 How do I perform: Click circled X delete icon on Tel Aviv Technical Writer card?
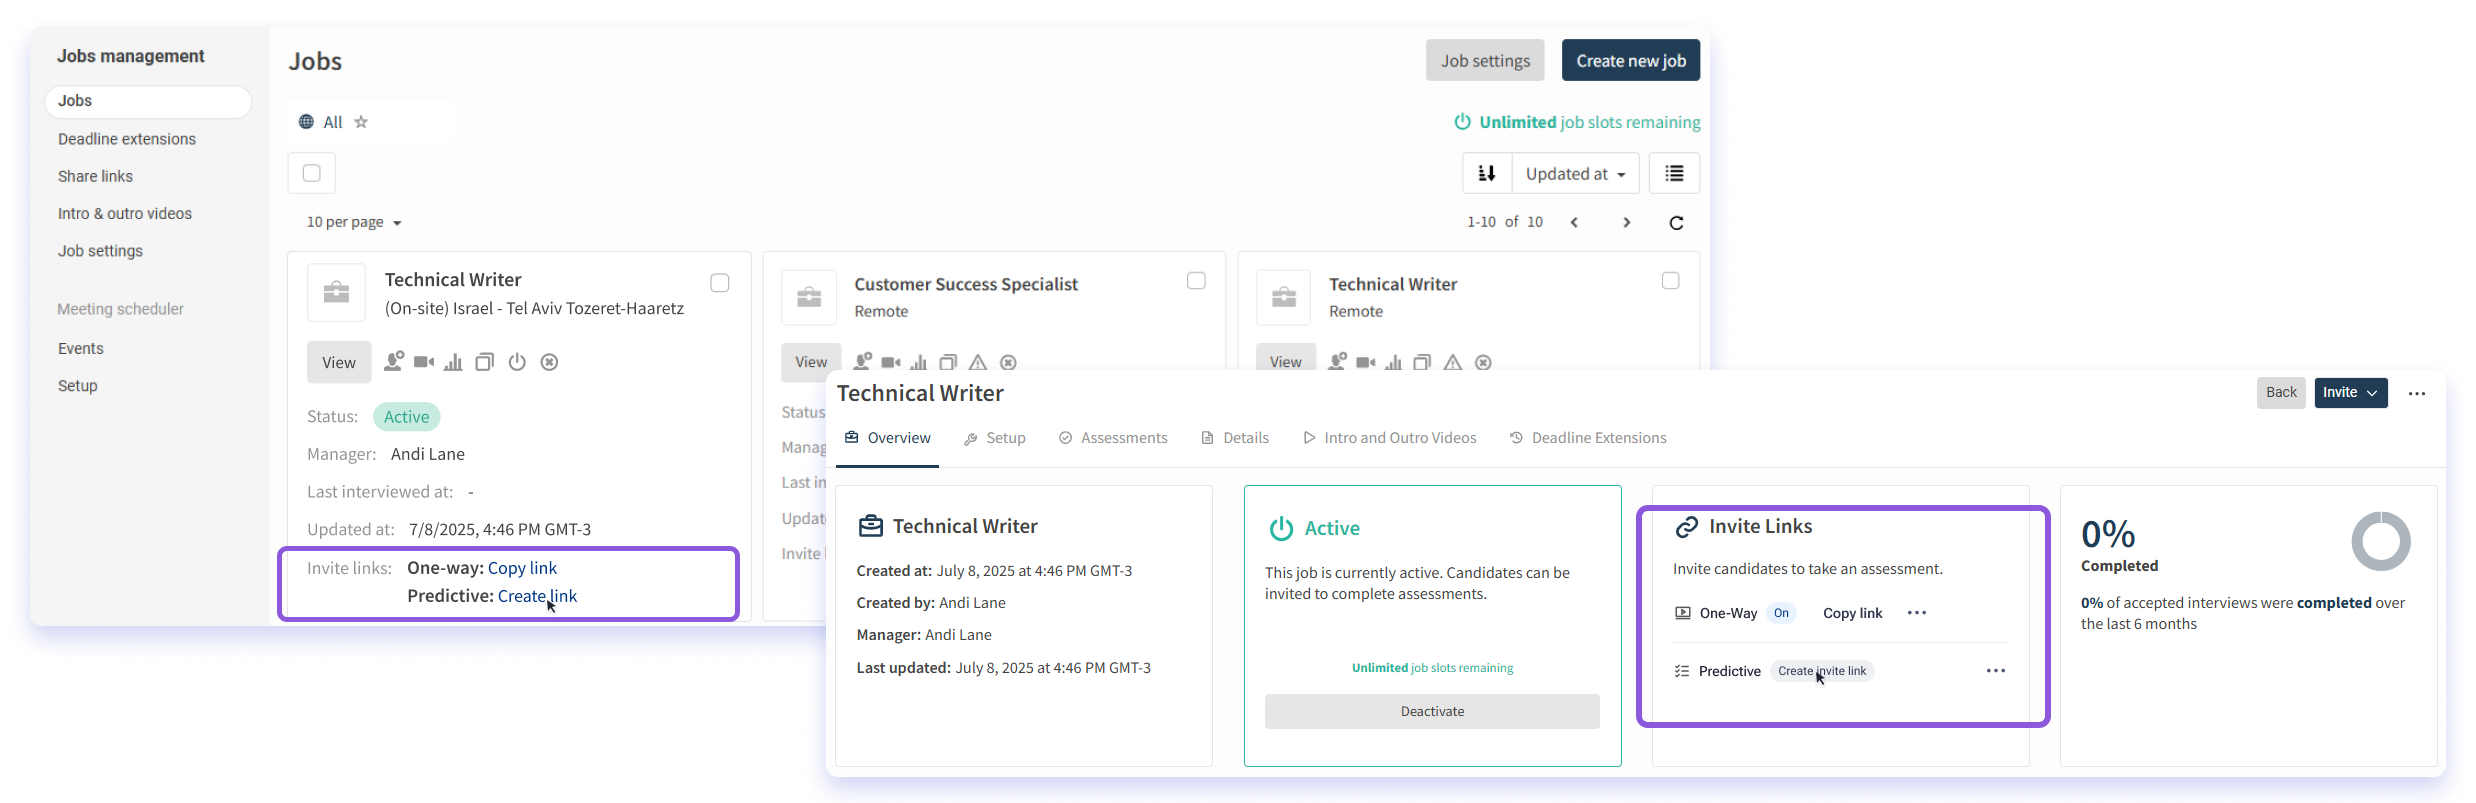click(x=549, y=362)
